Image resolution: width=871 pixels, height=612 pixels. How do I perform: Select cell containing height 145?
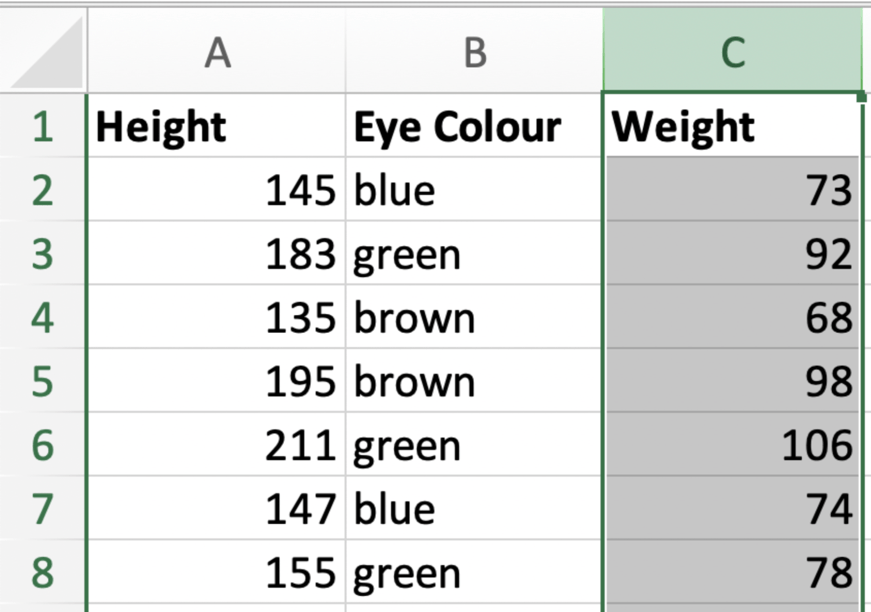217,189
